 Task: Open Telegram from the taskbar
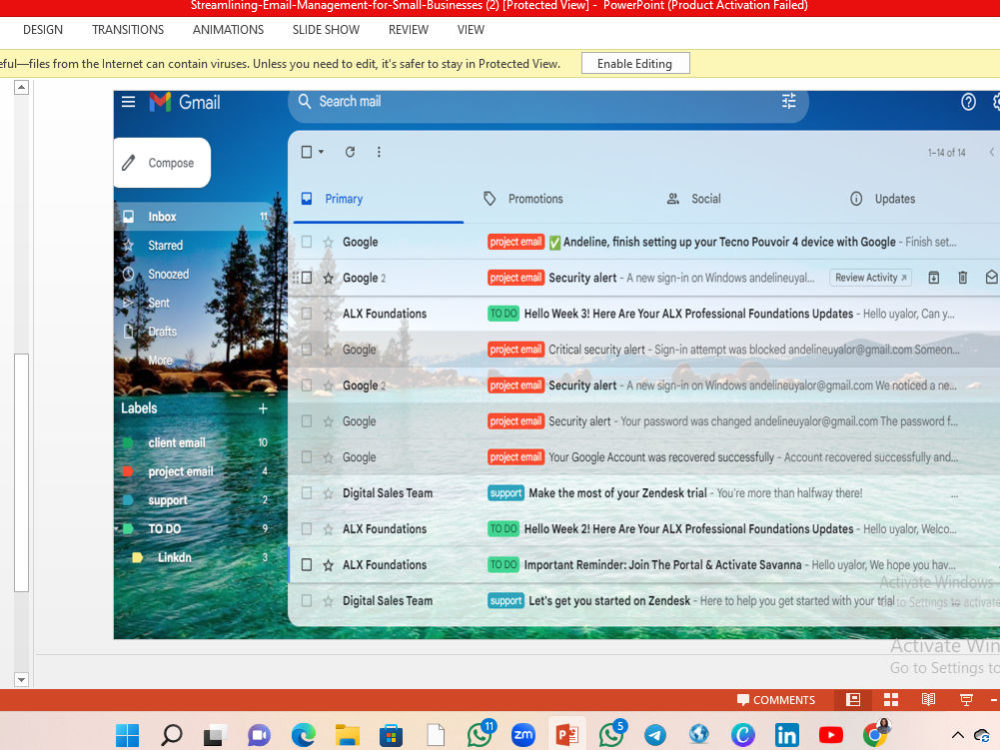(655, 735)
